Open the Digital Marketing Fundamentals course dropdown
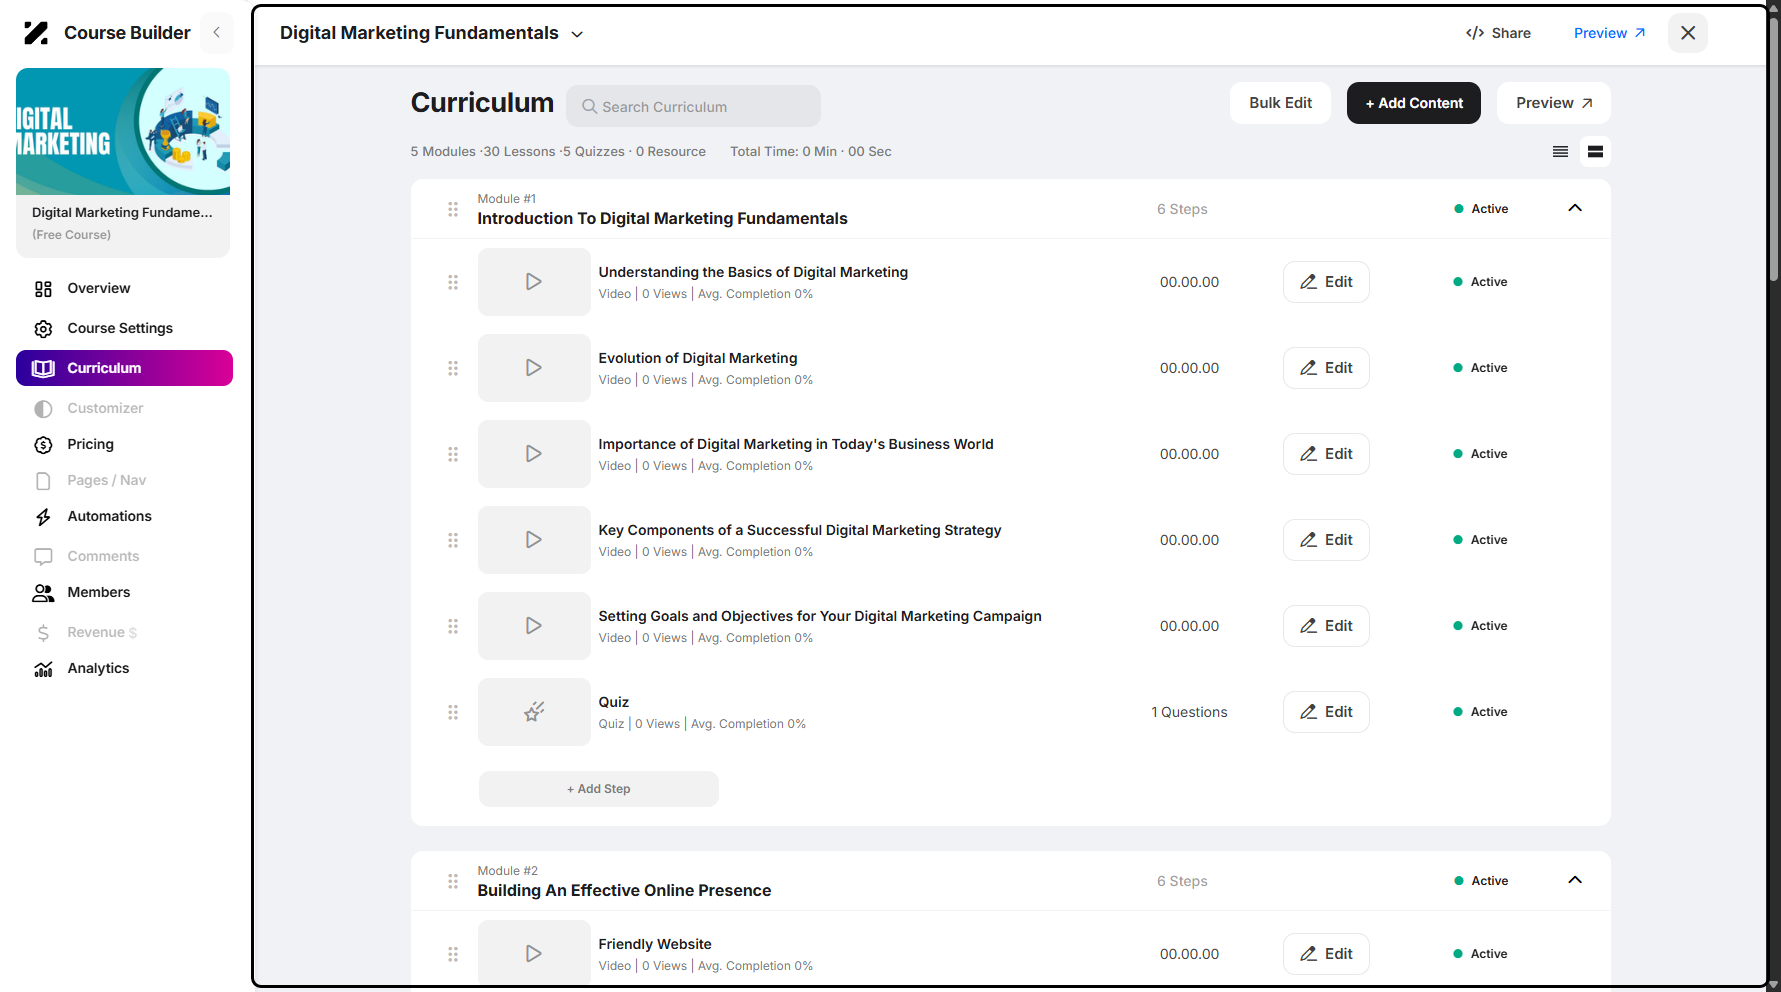1781x992 pixels. click(431, 33)
